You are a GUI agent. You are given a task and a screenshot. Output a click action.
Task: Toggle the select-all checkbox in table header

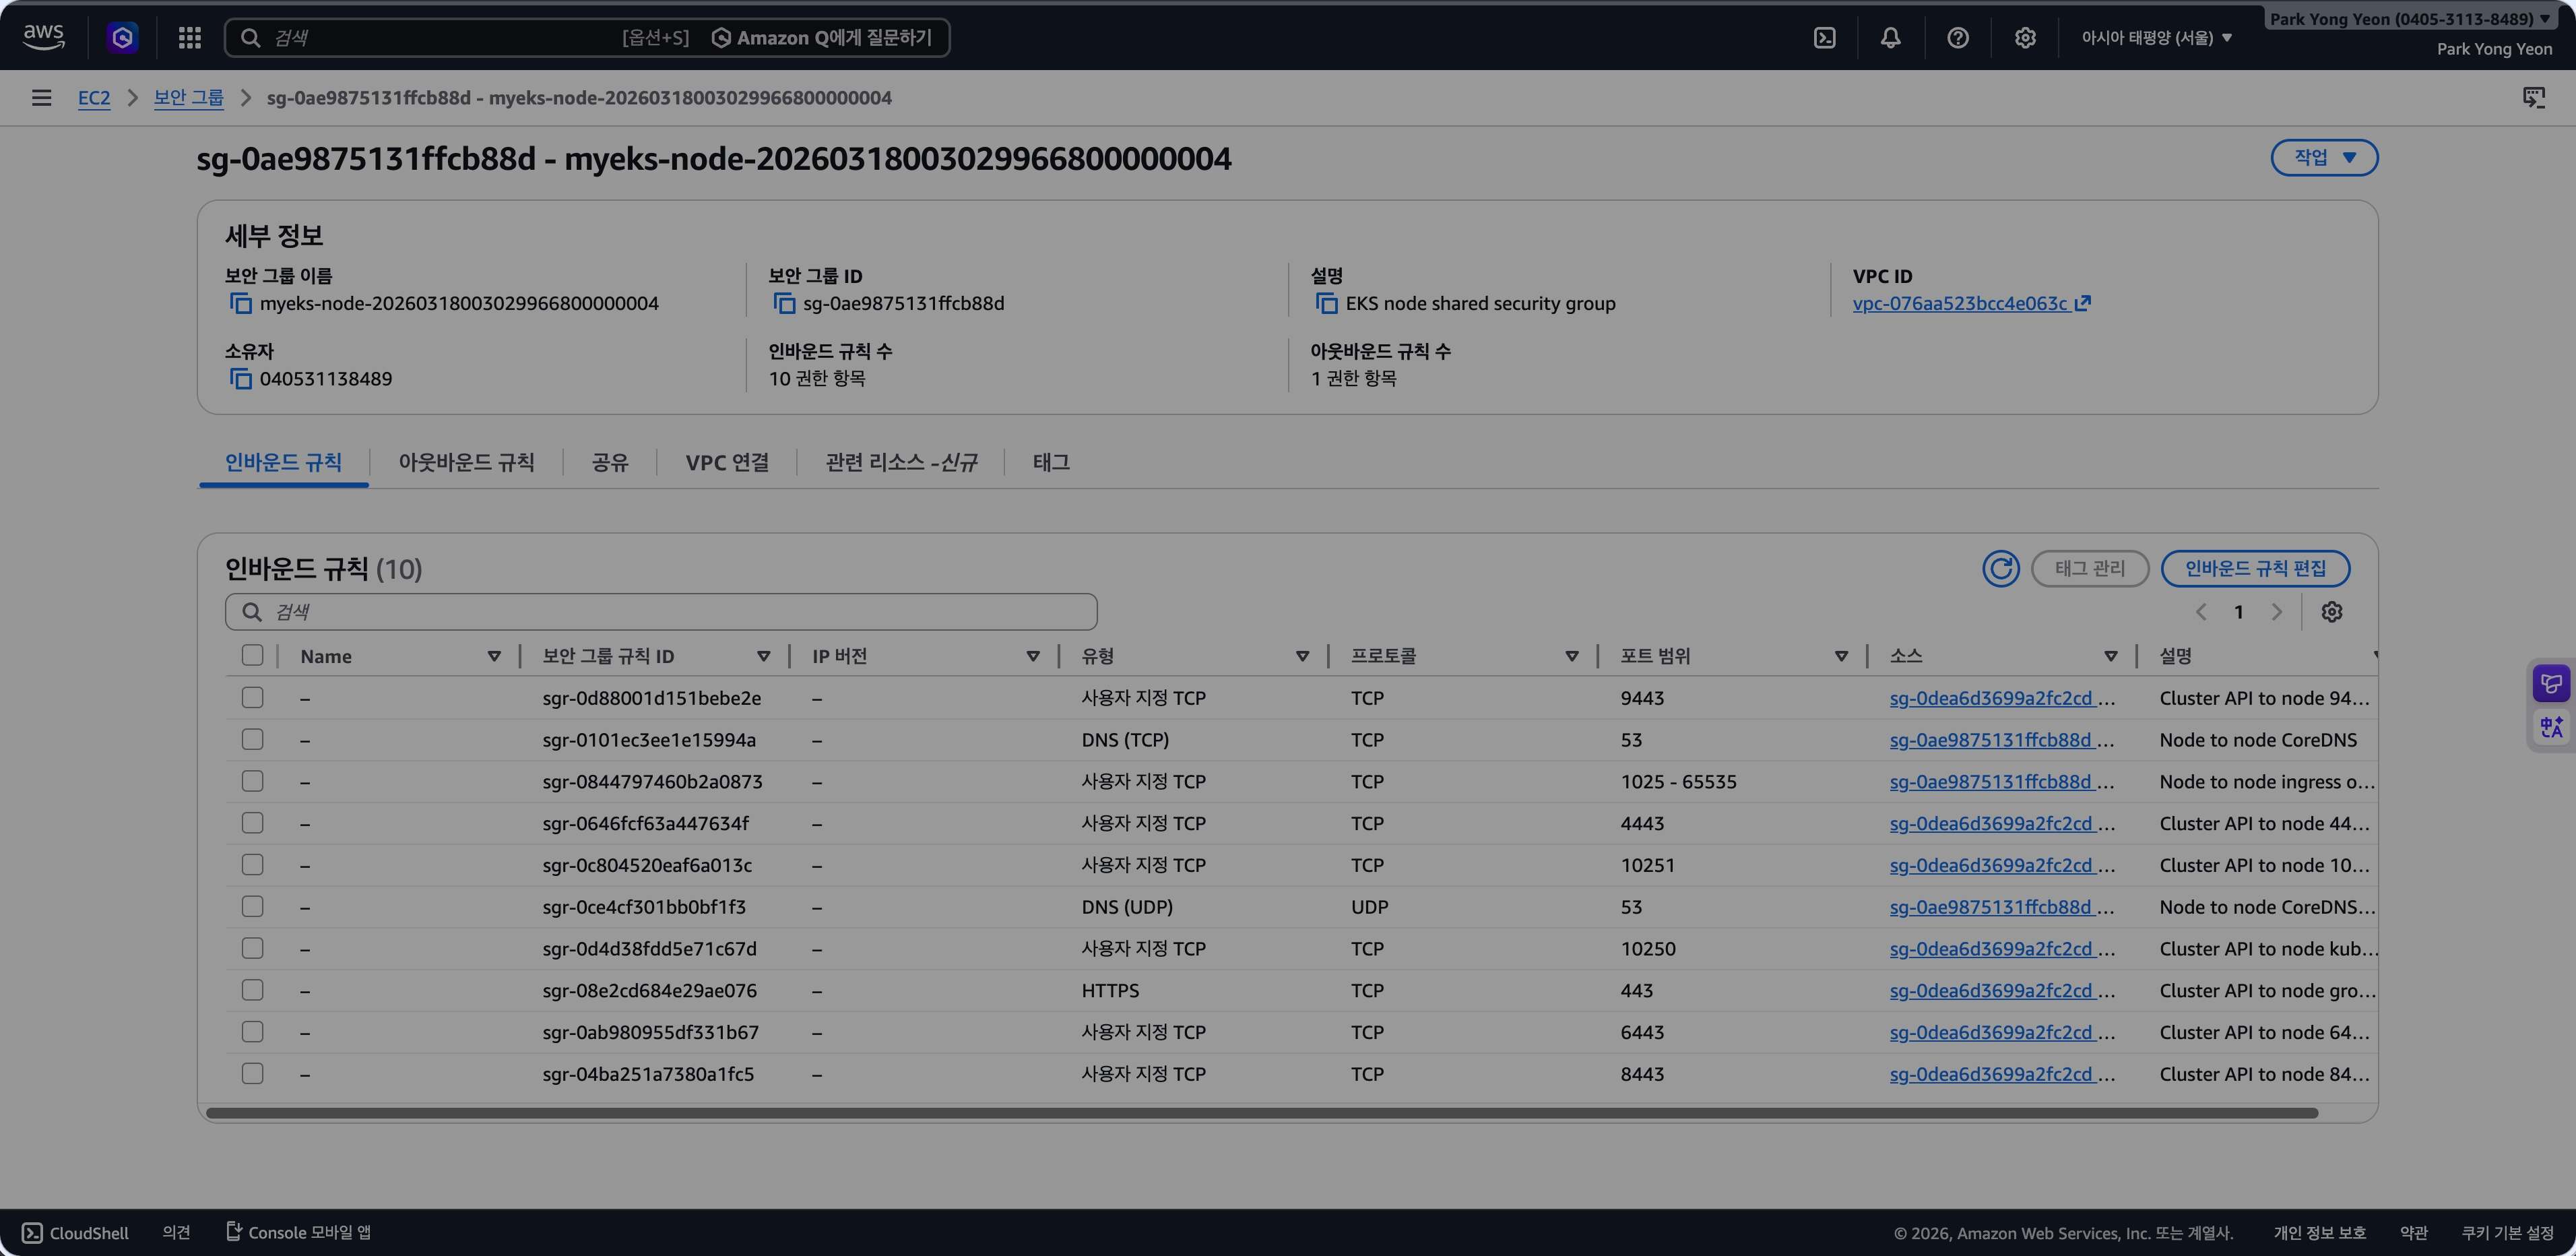(252, 656)
